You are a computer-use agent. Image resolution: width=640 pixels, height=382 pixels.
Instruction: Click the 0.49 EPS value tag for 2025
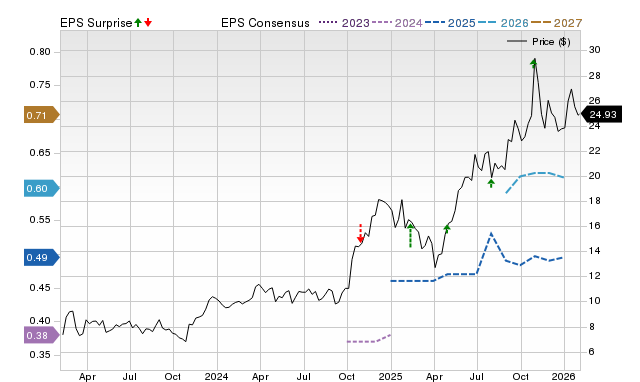click(x=41, y=258)
